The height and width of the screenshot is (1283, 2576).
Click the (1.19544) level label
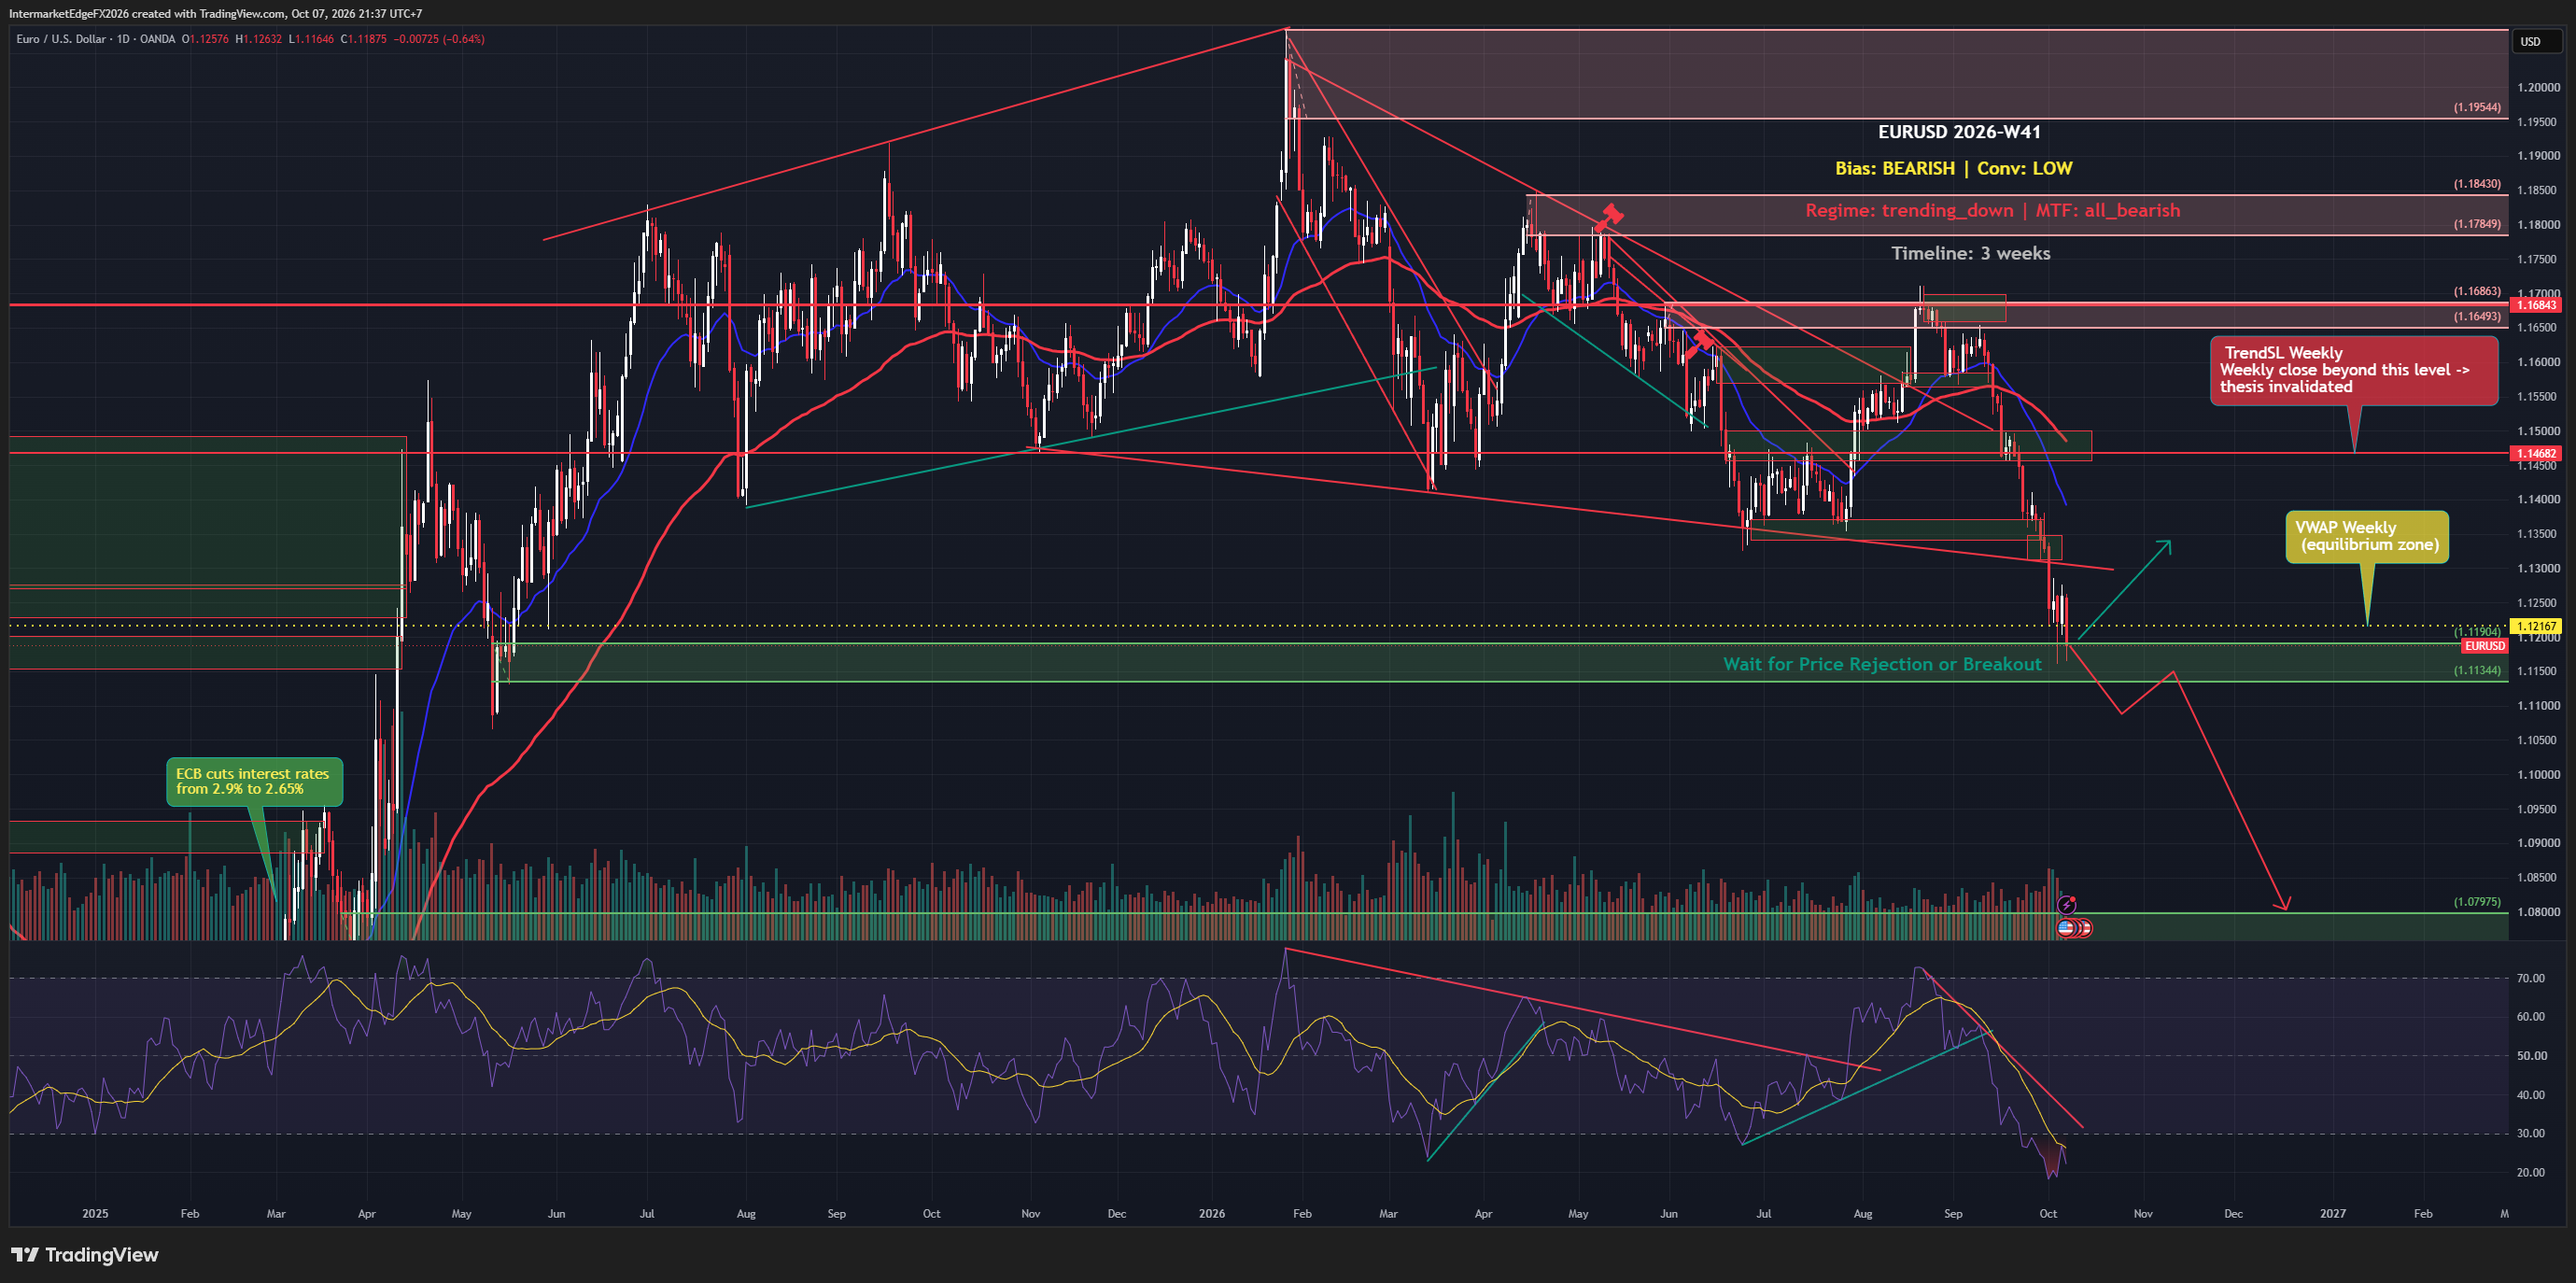[2477, 107]
